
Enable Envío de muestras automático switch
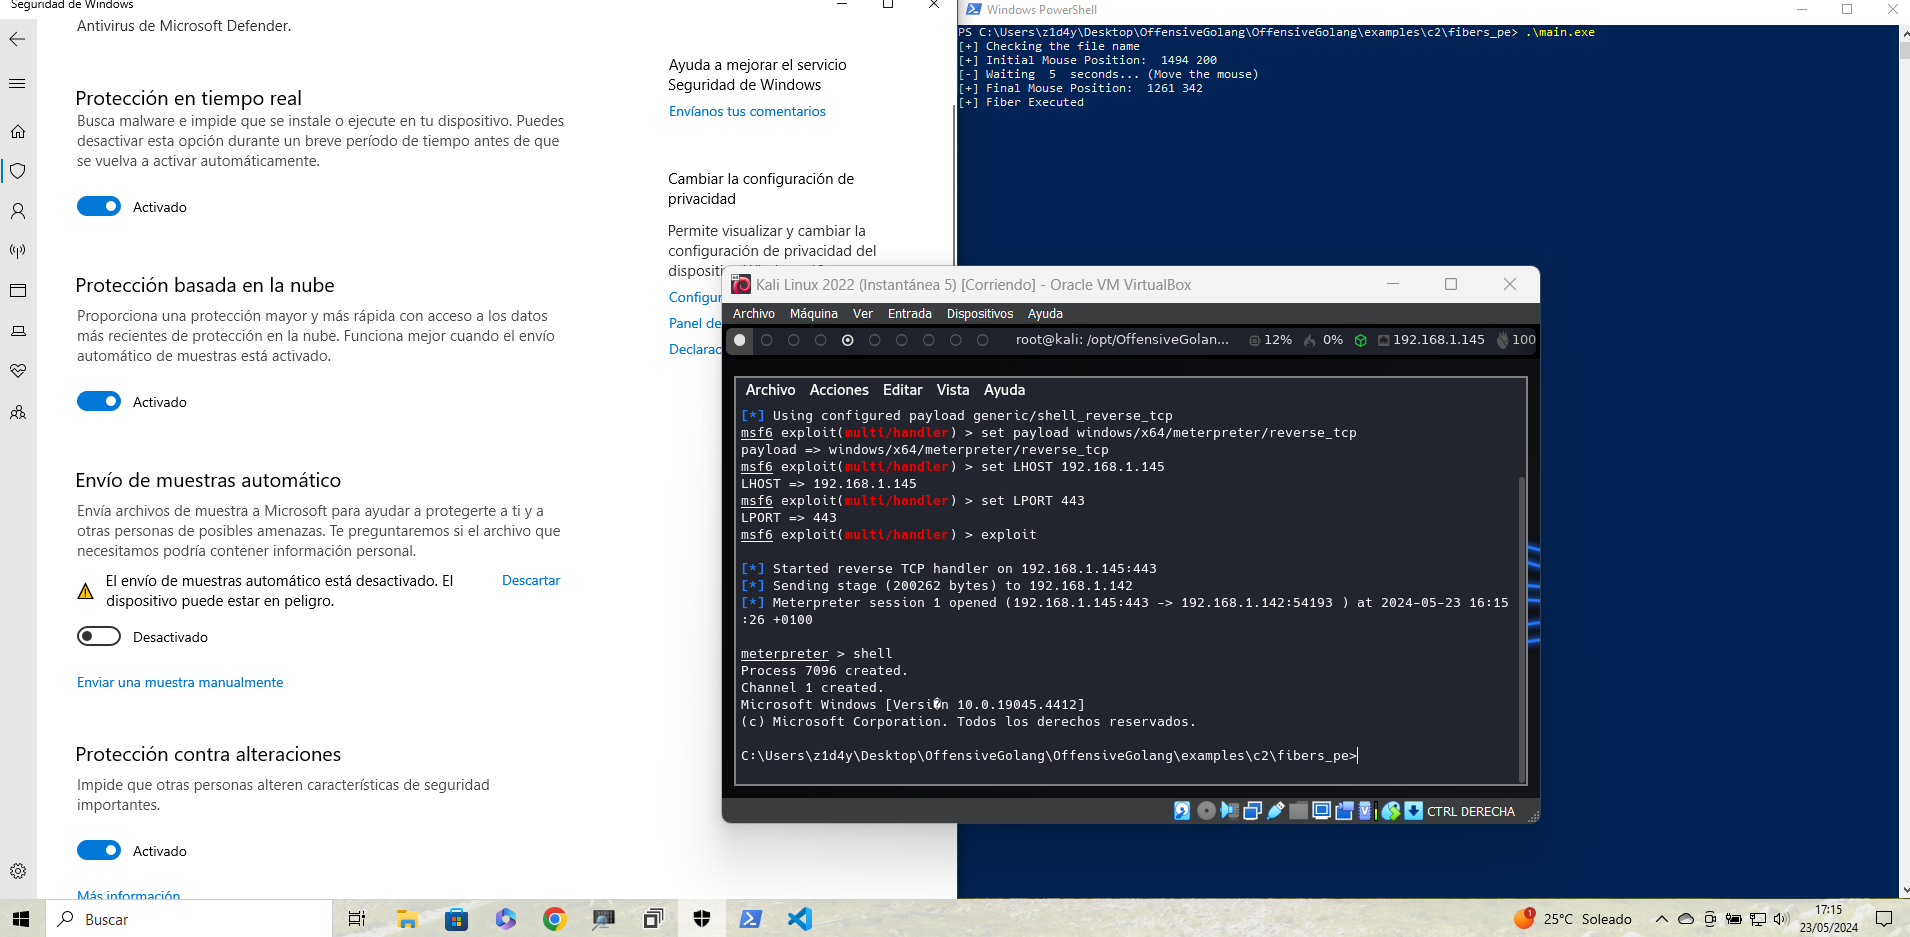tap(99, 636)
